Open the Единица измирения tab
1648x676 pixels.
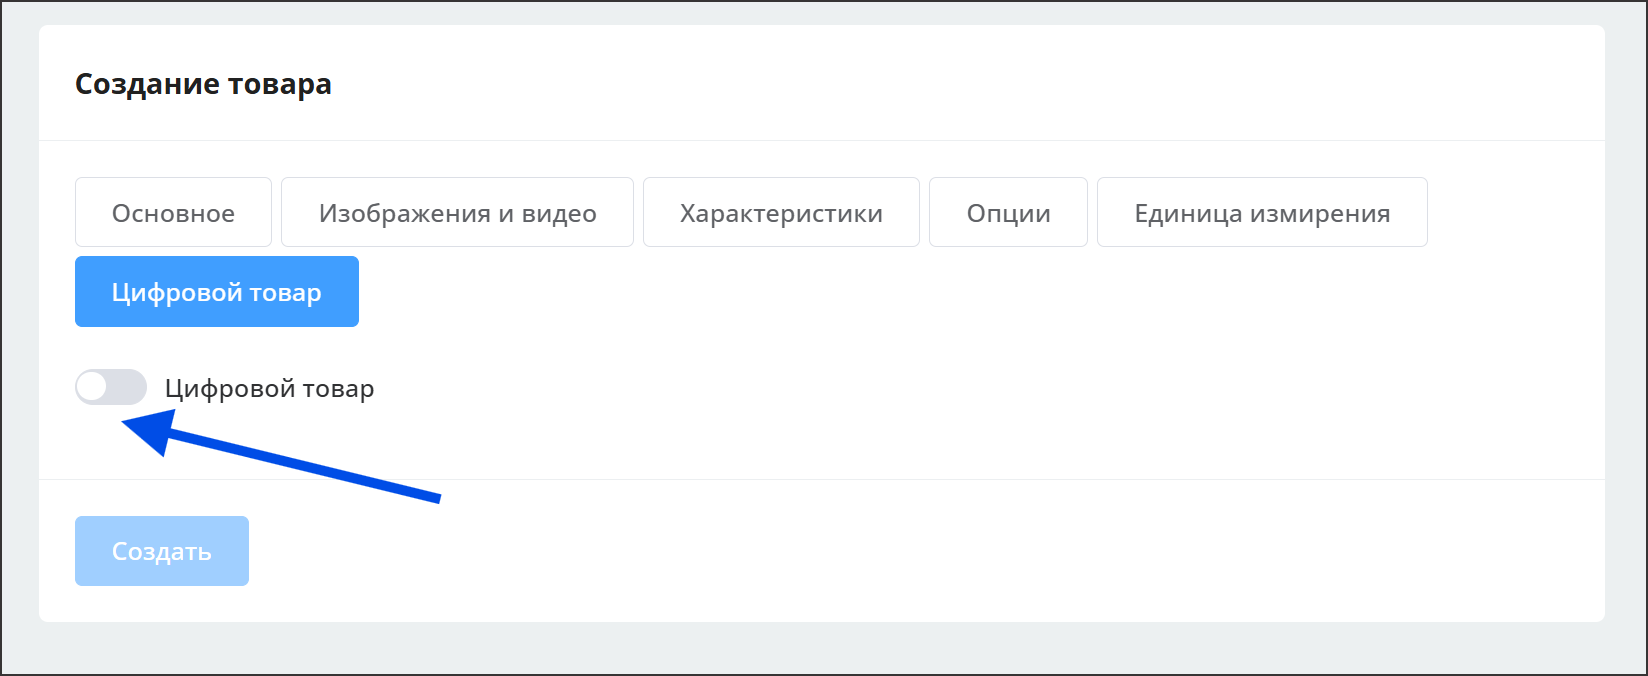tap(1262, 212)
